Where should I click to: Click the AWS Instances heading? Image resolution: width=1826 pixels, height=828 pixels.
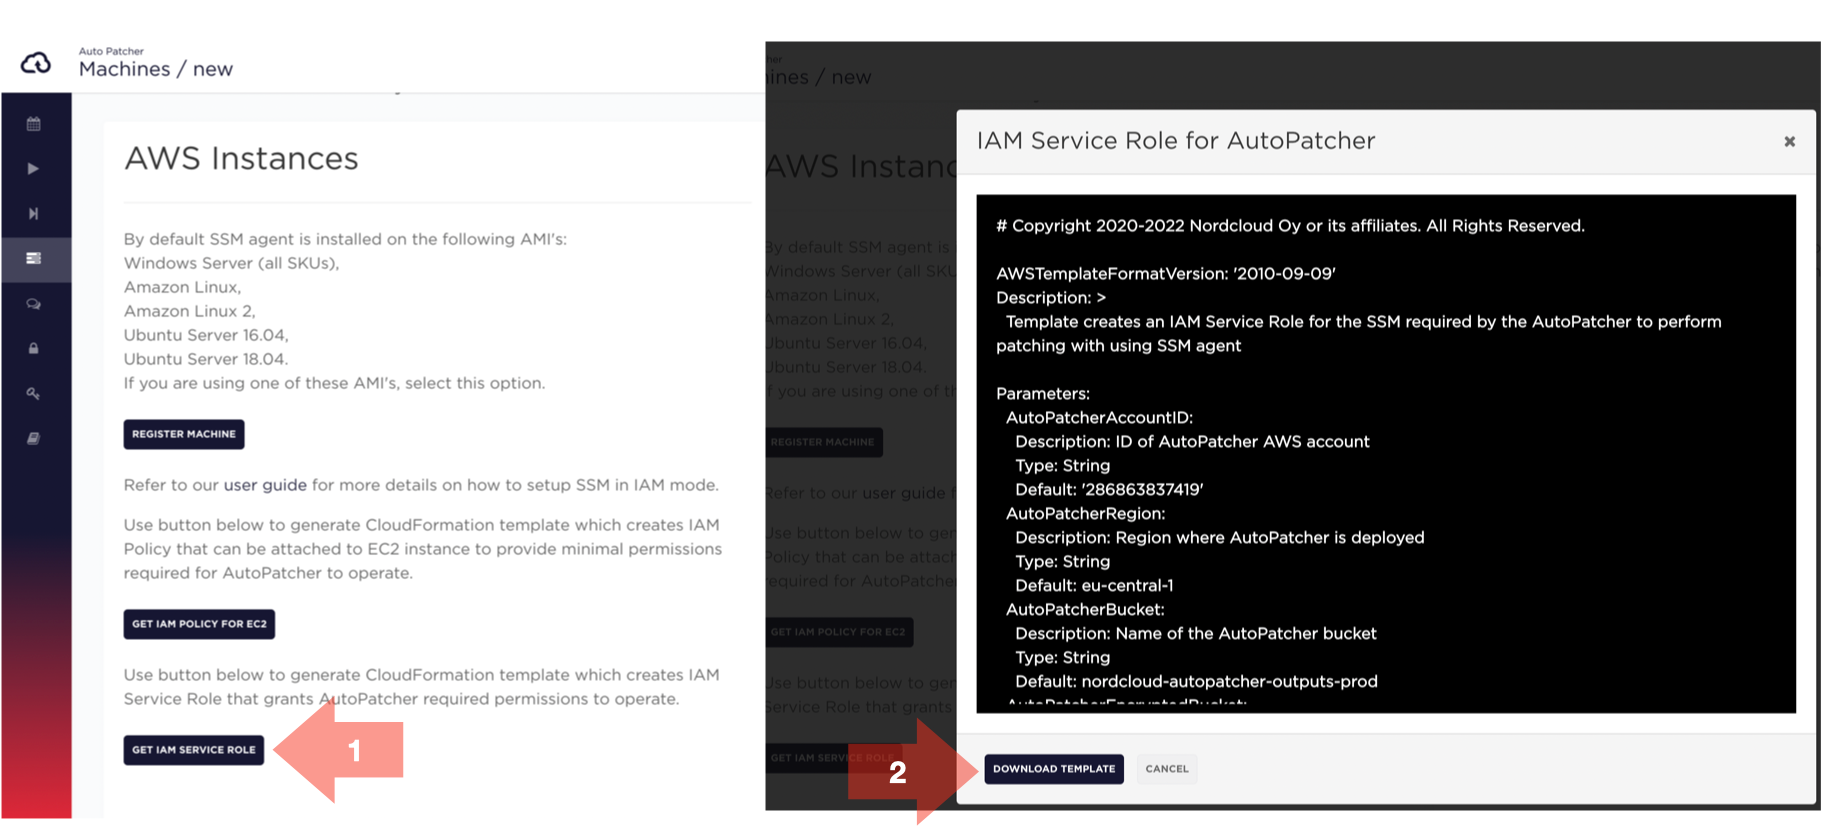click(241, 158)
